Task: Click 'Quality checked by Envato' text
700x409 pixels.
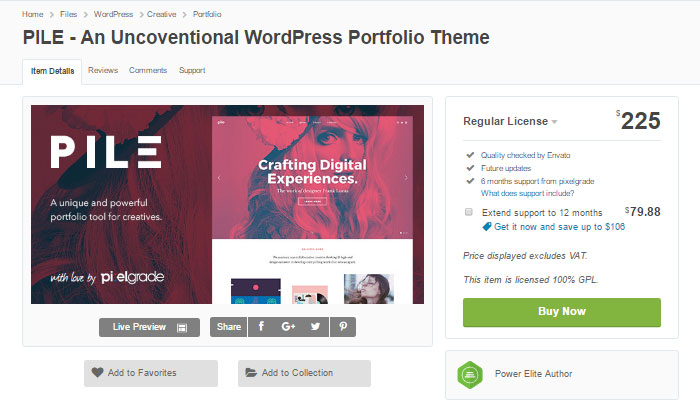Action: coord(525,155)
